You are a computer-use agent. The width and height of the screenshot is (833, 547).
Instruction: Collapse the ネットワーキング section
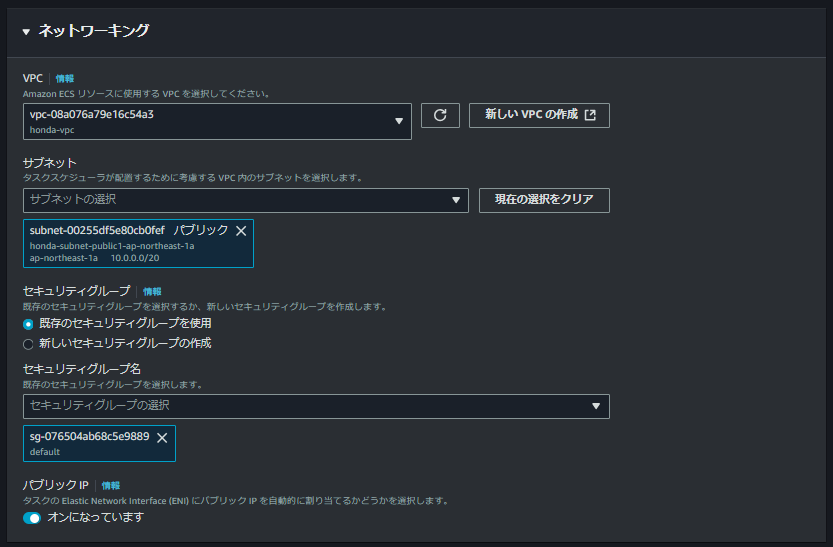[26, 32]
